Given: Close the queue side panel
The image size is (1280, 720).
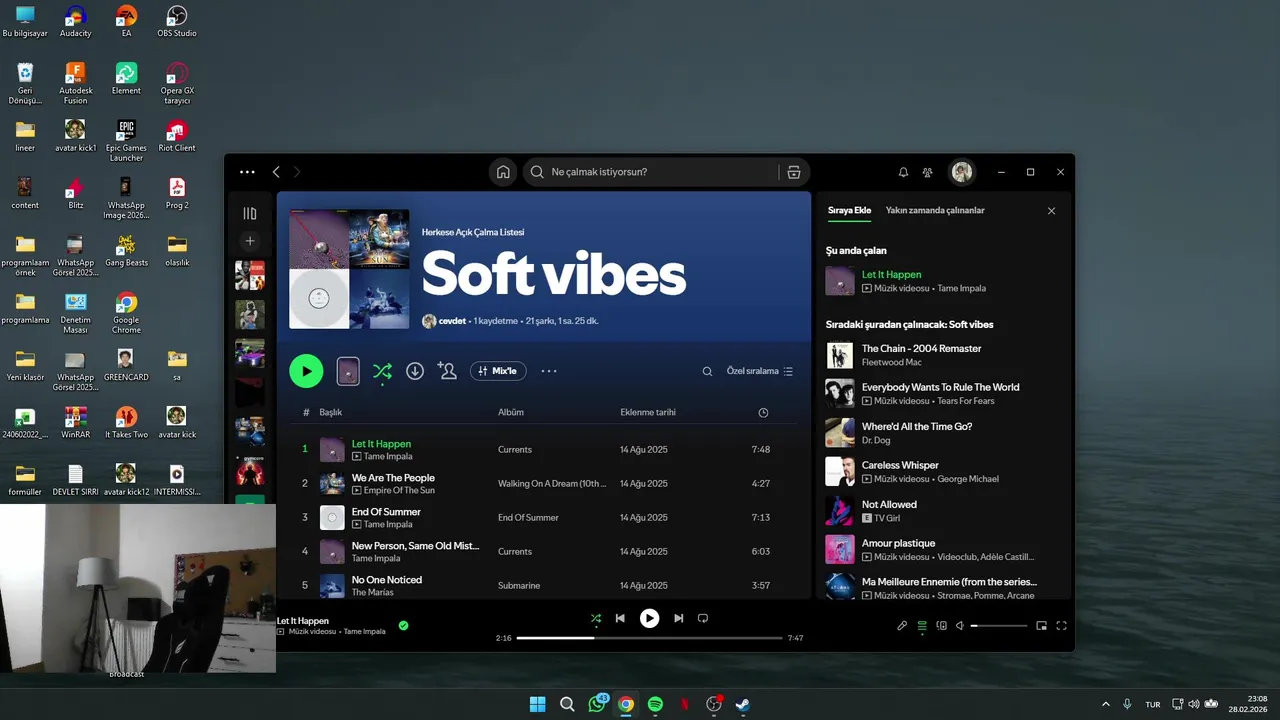Looking at the screenshot, I should click(1051, 211).
